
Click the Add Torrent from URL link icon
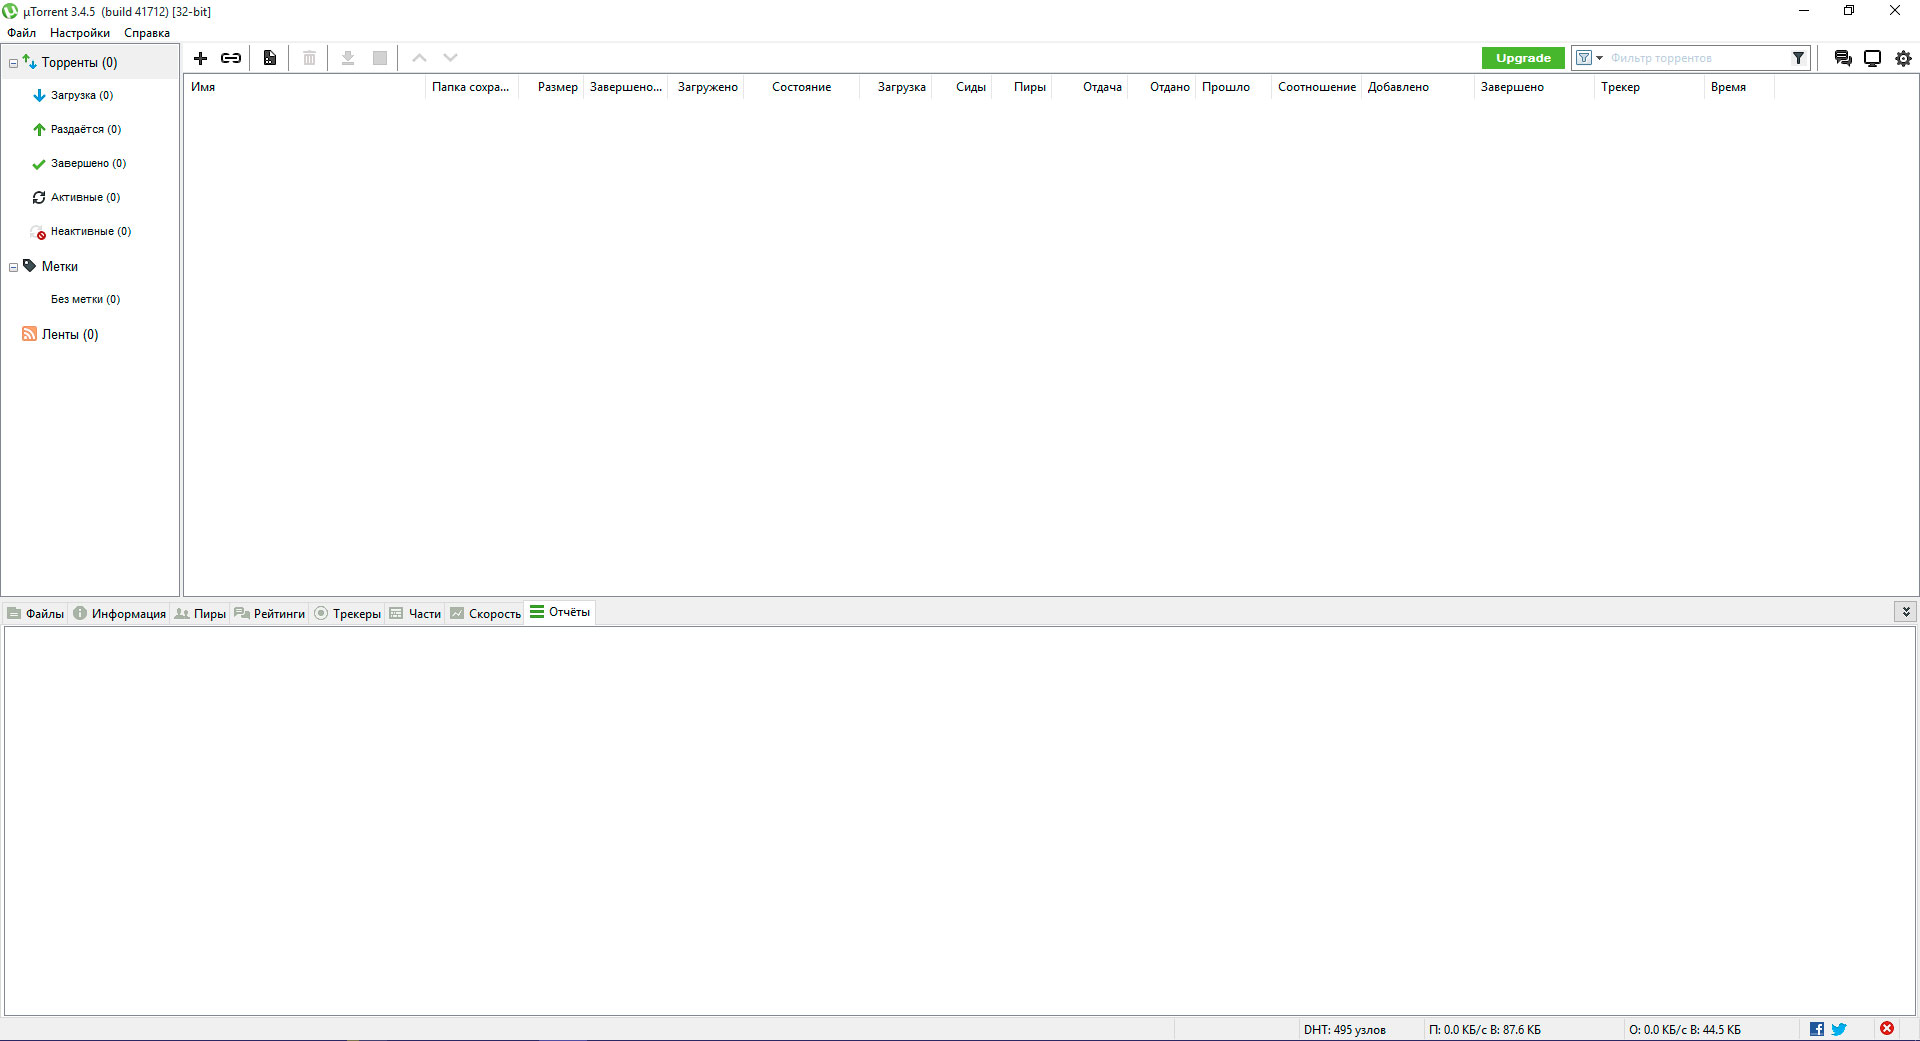point(231,58)
